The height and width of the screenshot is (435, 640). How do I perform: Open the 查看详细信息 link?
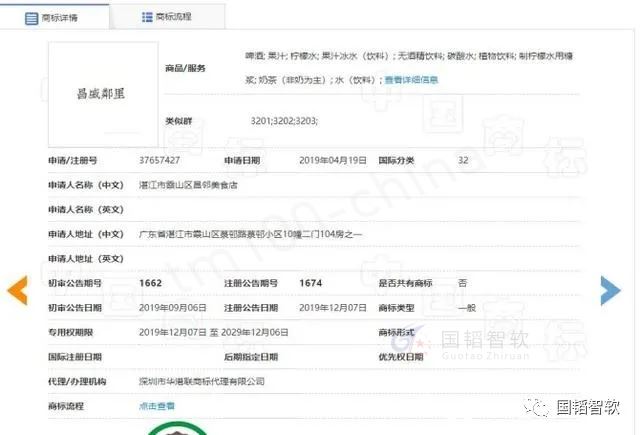[411, 80]
